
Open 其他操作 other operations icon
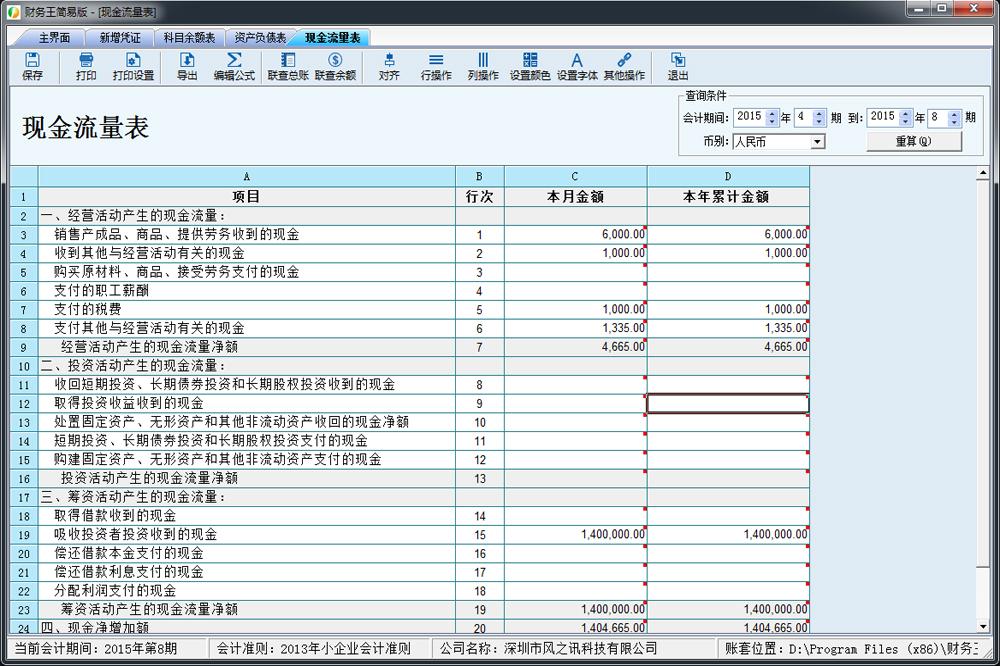coord(624,66)
